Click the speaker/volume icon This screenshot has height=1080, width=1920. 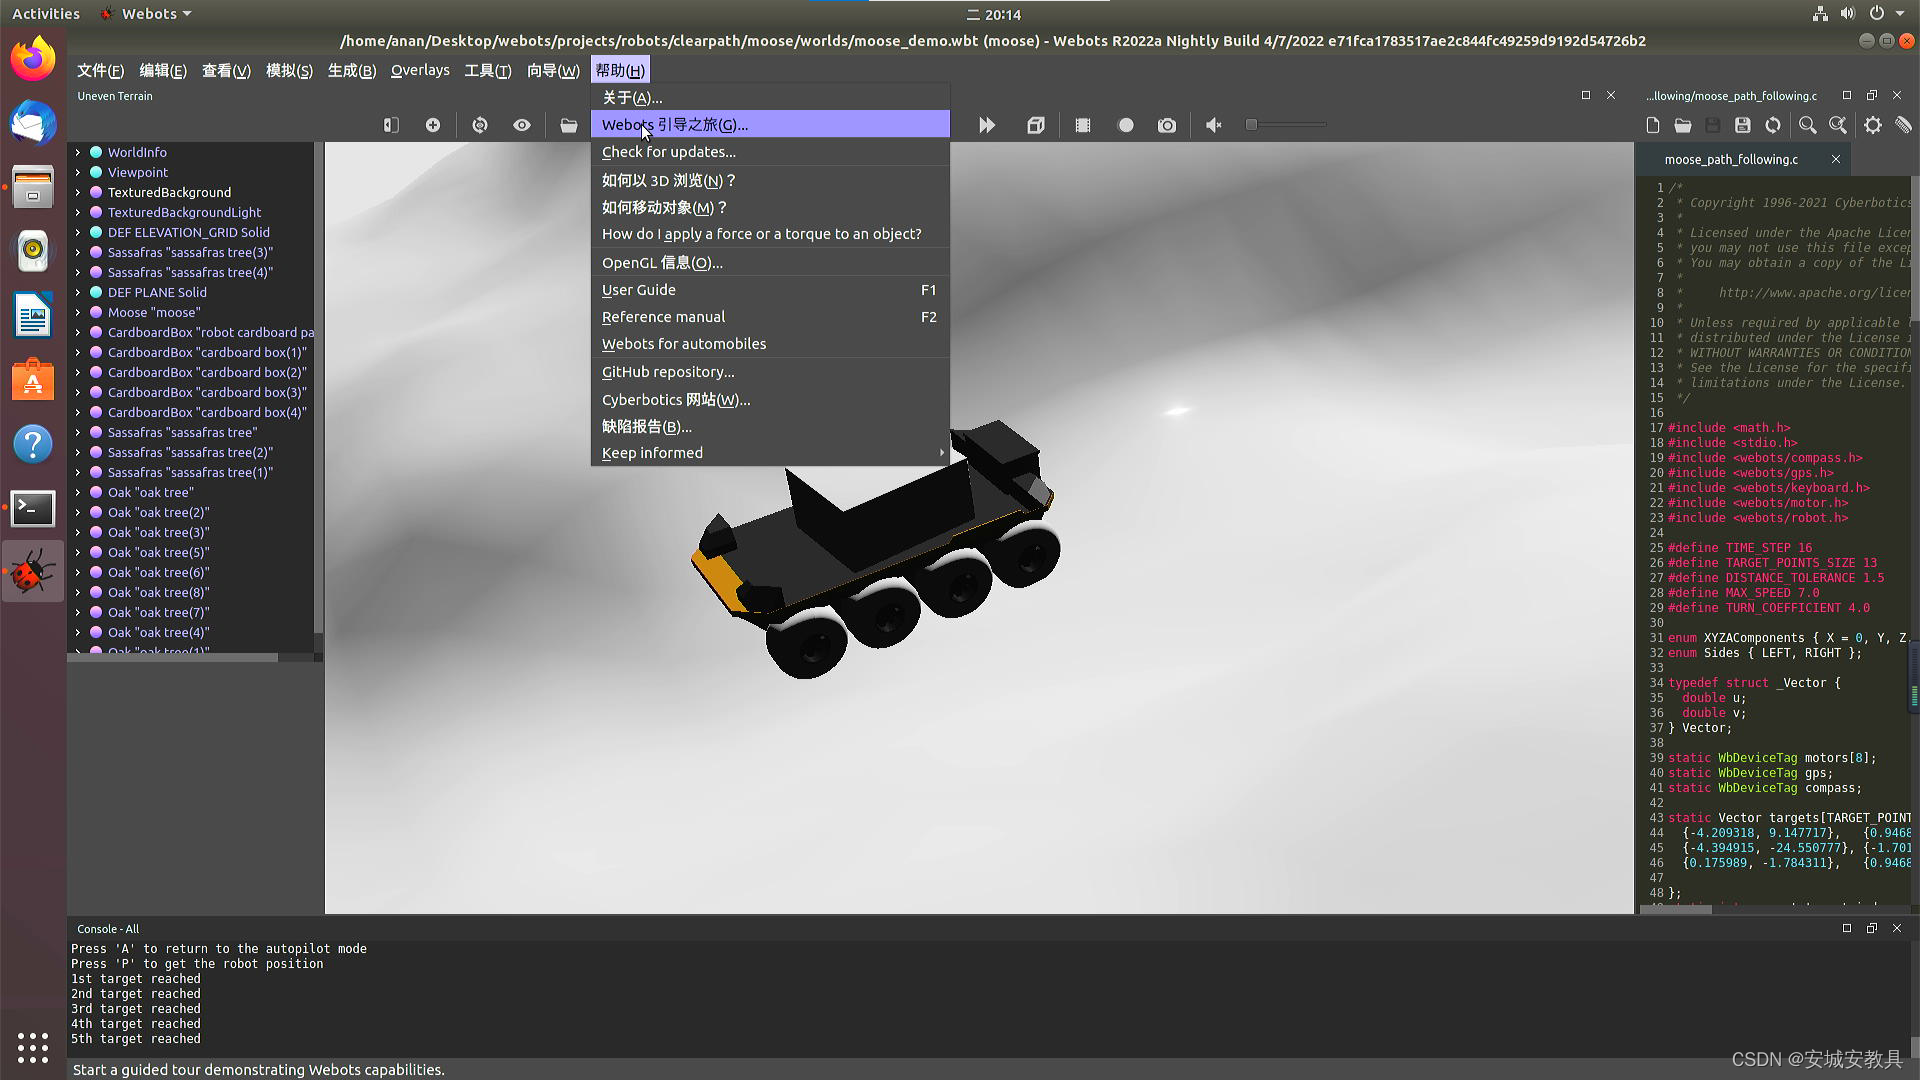tap(1212, 124)
